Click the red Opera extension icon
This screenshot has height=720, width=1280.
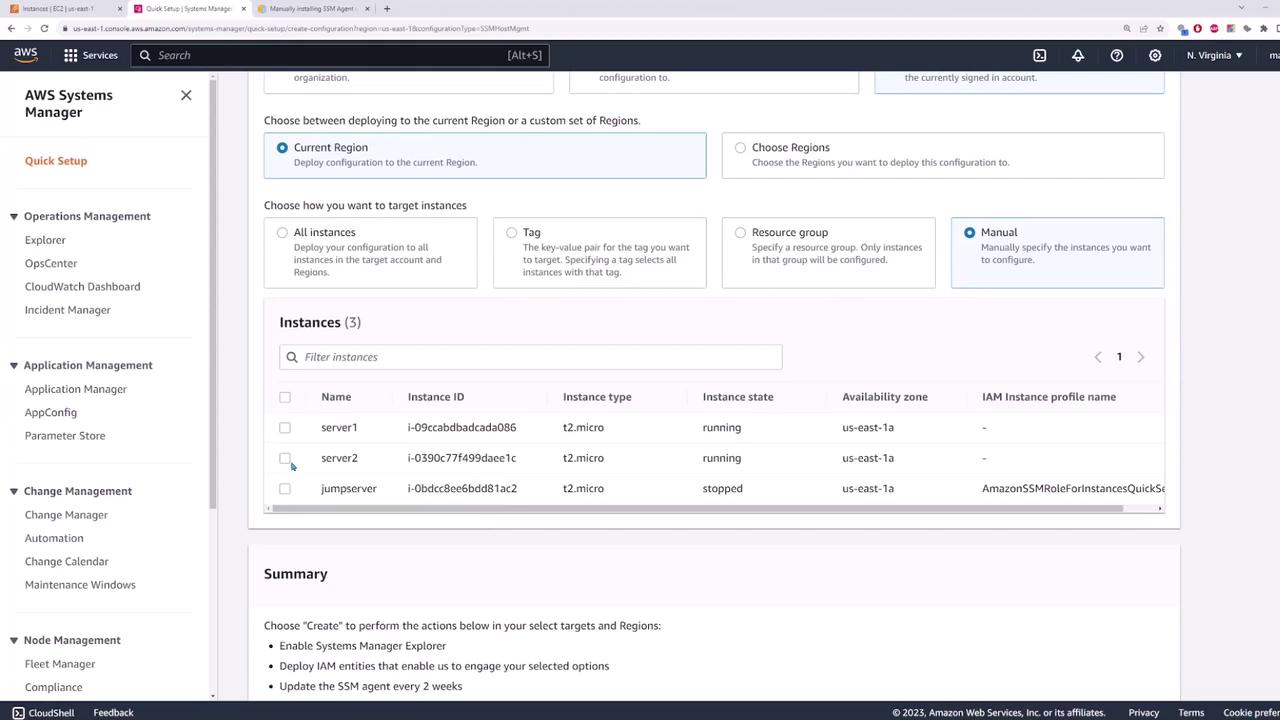[x=1198, y=28]
